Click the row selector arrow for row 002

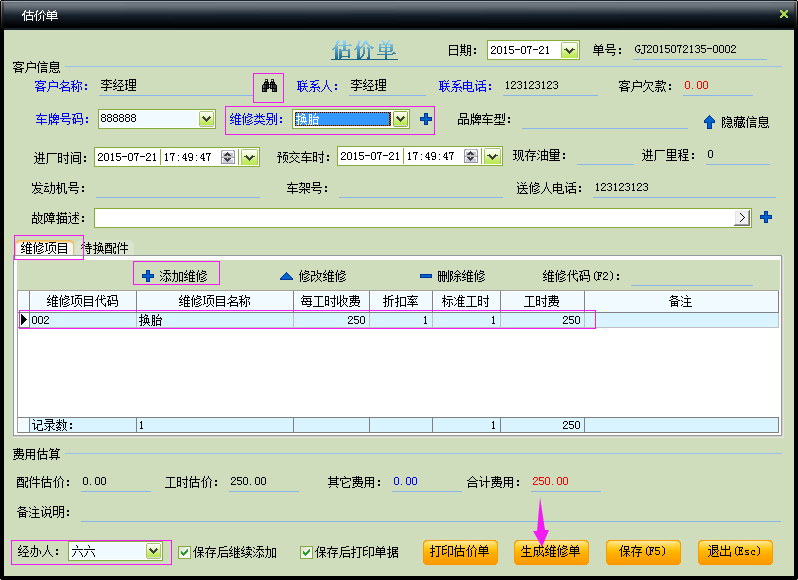pyautogui.click(x=23, y=320)
